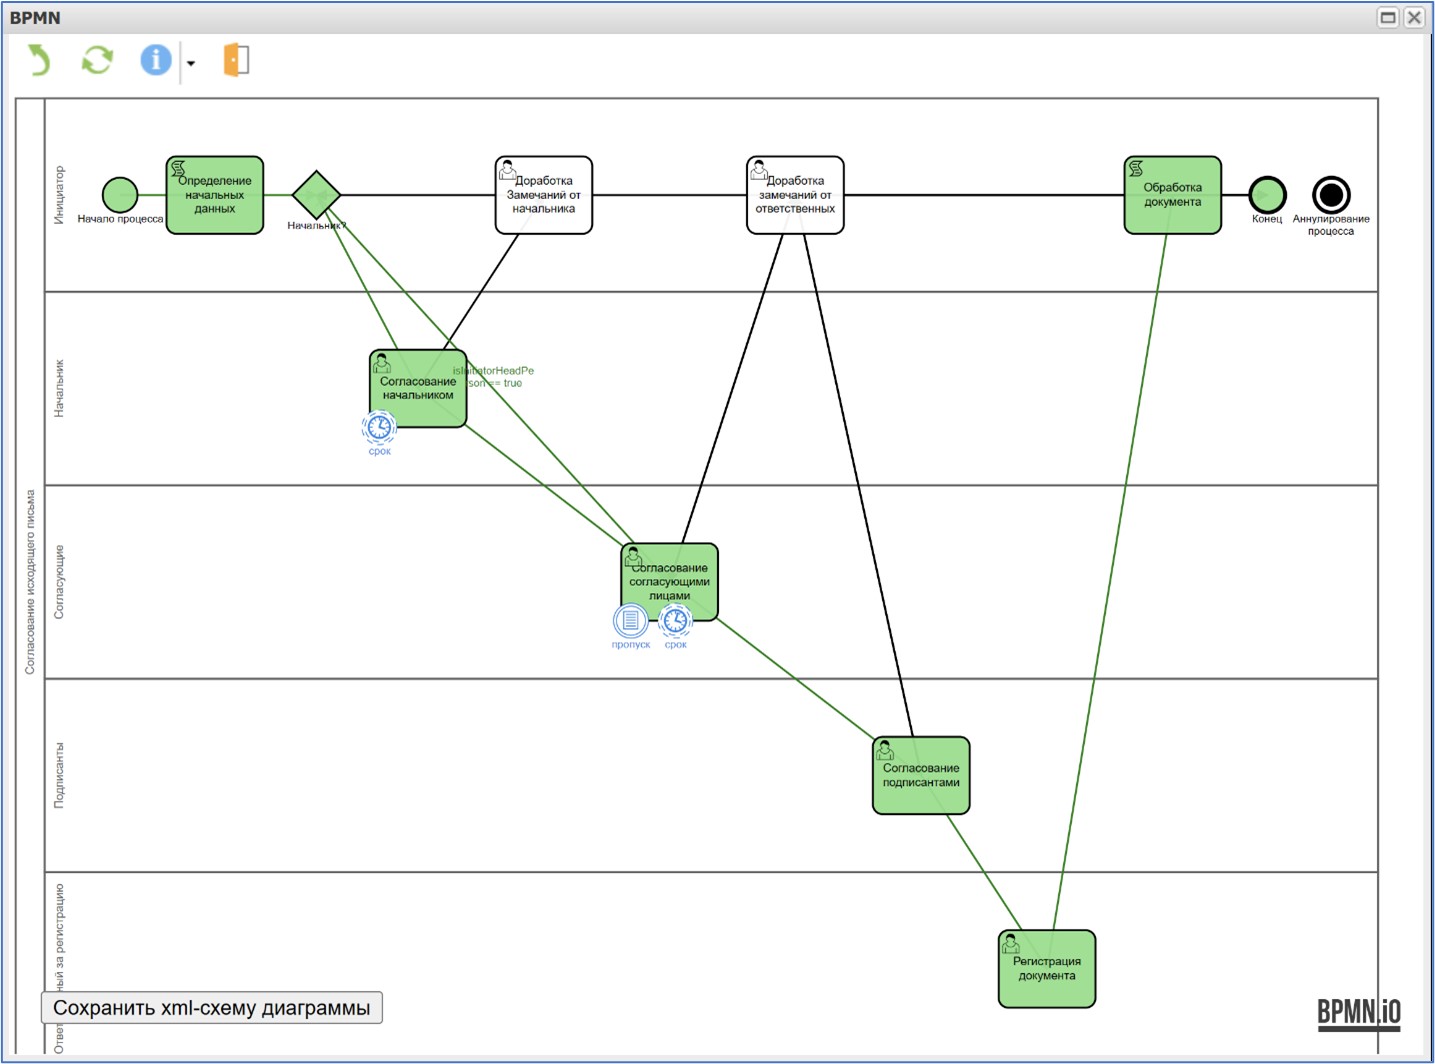Select the Аннулирование процесса terminate event
This screenshot has width=1435, height=1064.
point(1331,195)
